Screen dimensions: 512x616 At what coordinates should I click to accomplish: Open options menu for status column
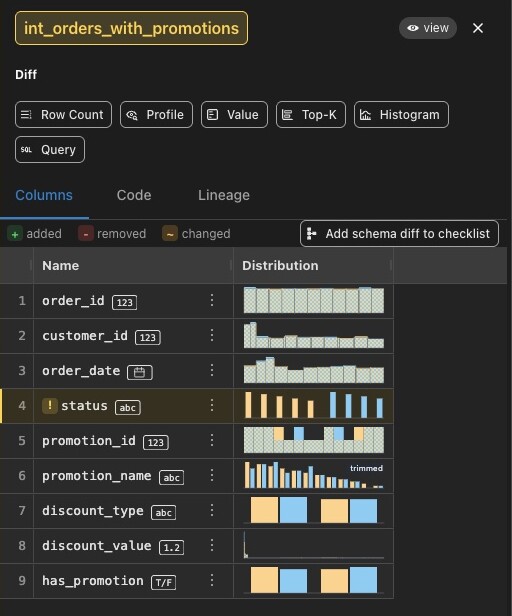click(212, 405)
